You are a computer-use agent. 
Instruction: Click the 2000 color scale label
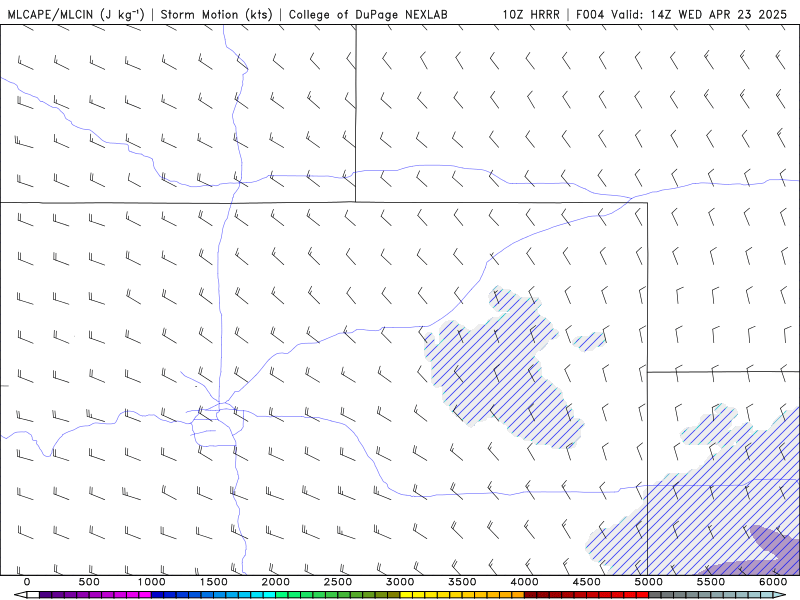click(x=276, y=582)
